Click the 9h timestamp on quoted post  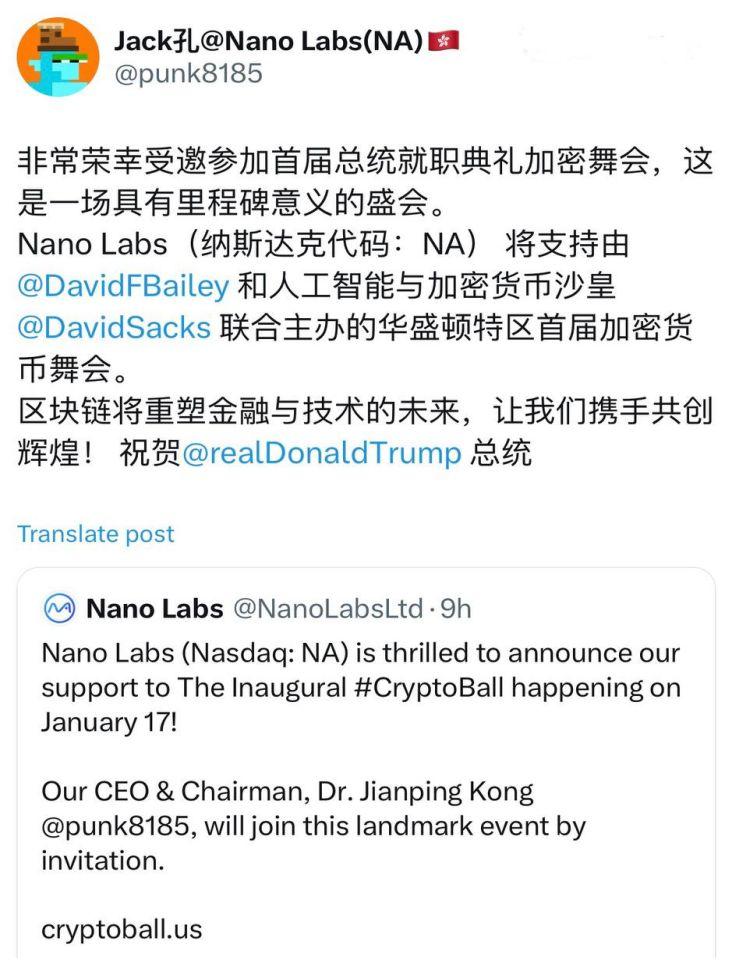[454, 608]
